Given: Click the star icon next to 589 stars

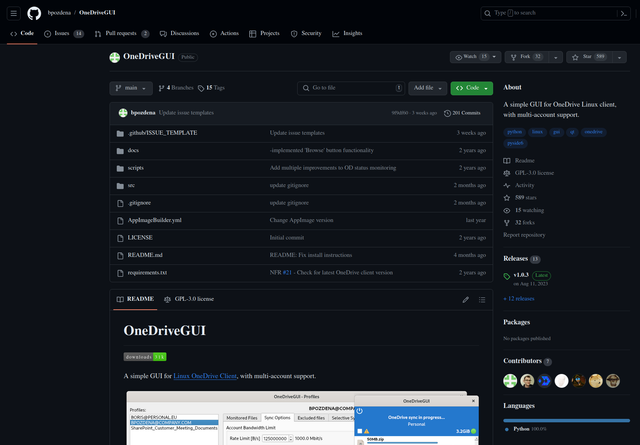Looking at the screenshot, I should [x=507, y=198].
